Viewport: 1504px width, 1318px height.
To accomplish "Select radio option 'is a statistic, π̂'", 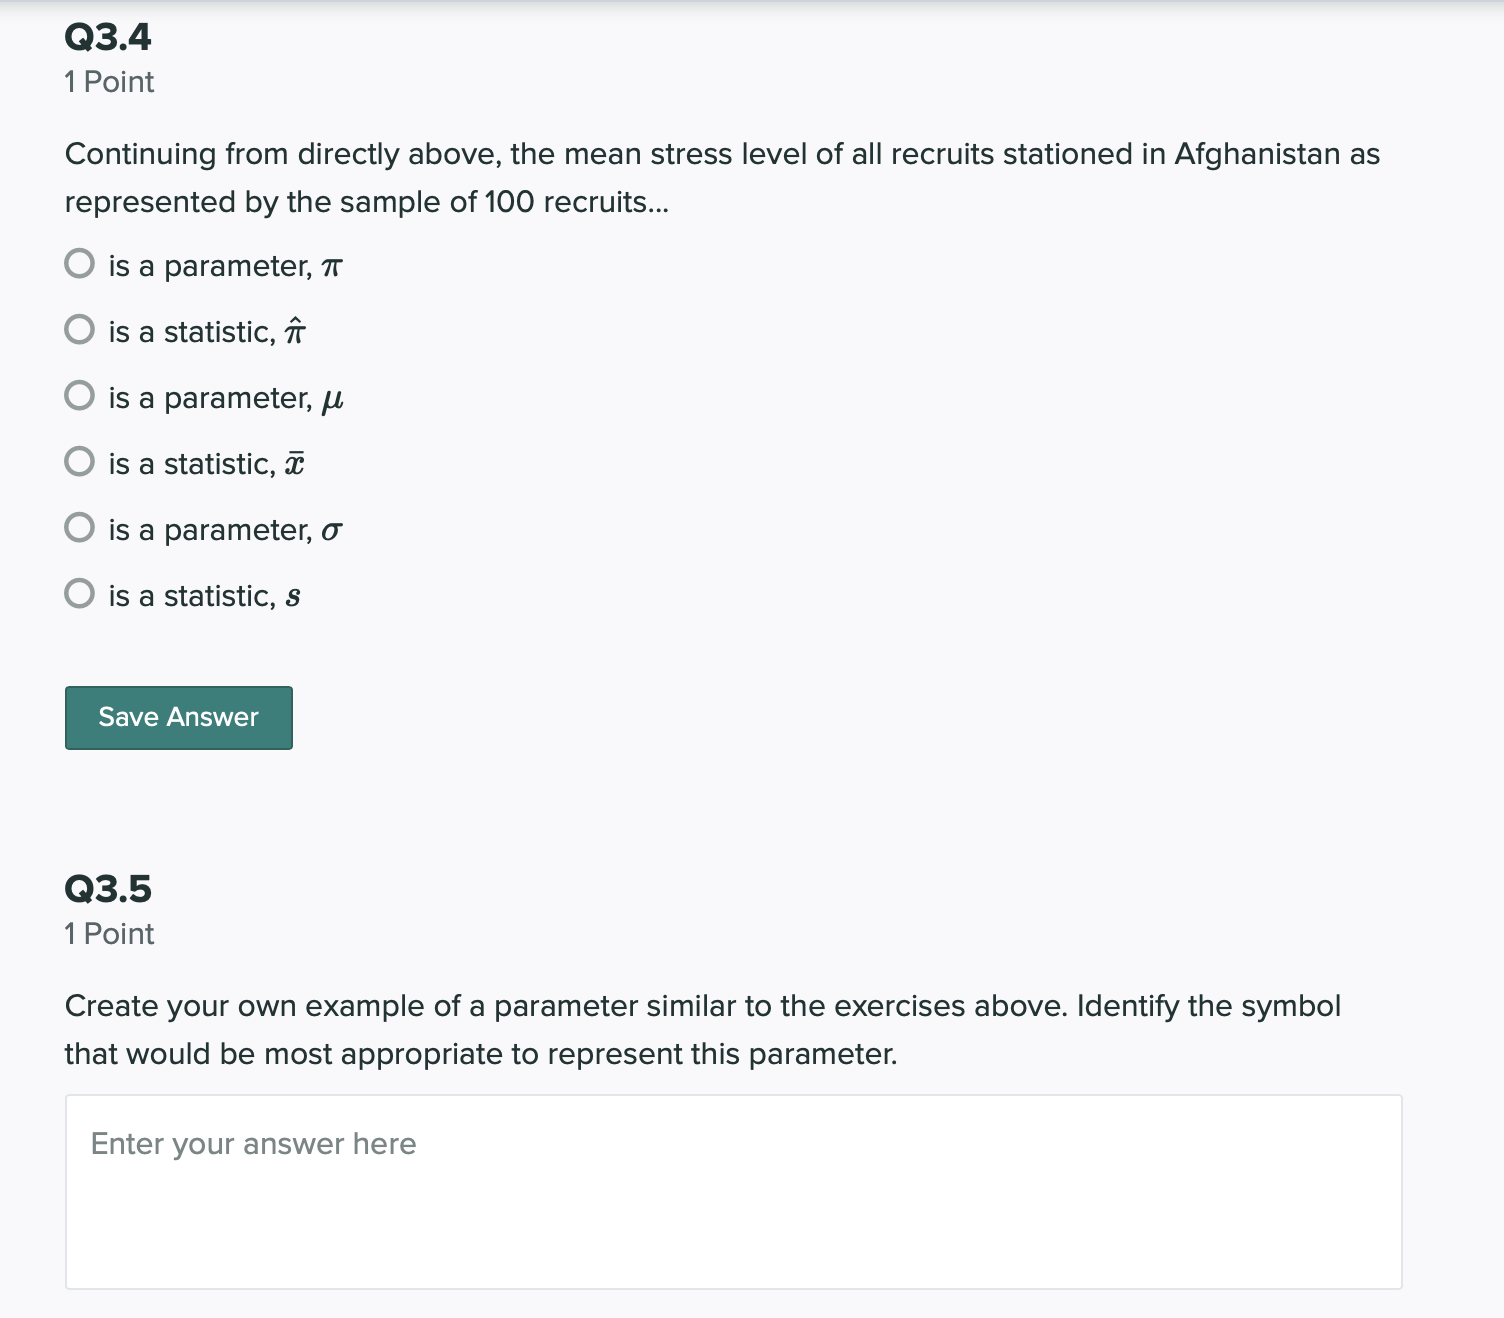I will point(79,330).
